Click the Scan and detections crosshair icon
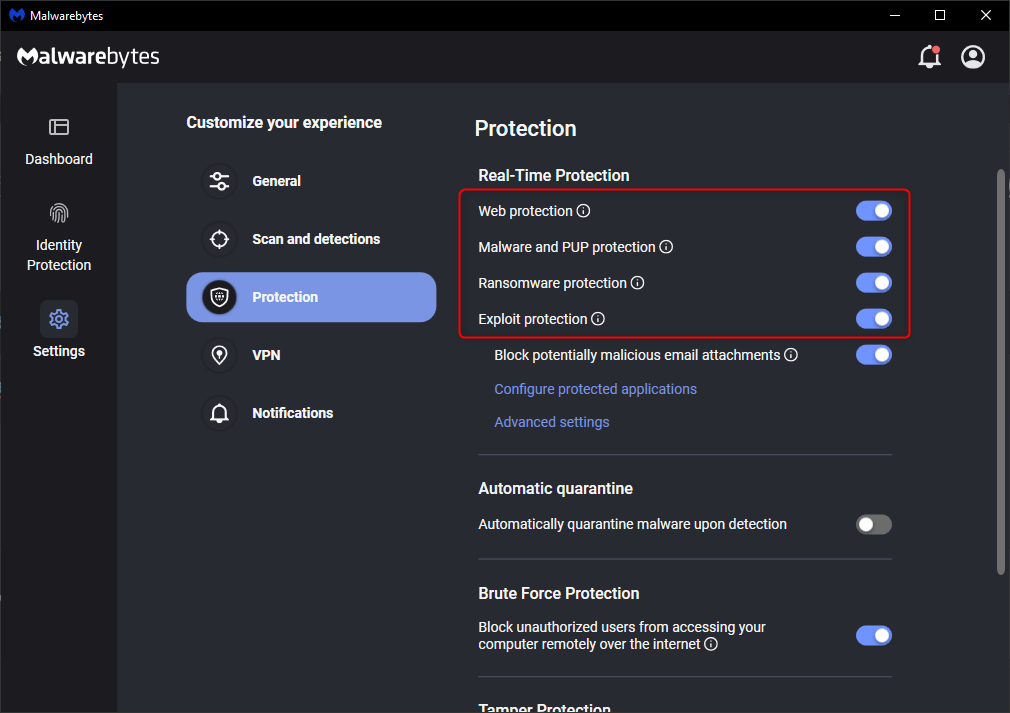This screenshot has width=1010, height=713. [219, 239]
